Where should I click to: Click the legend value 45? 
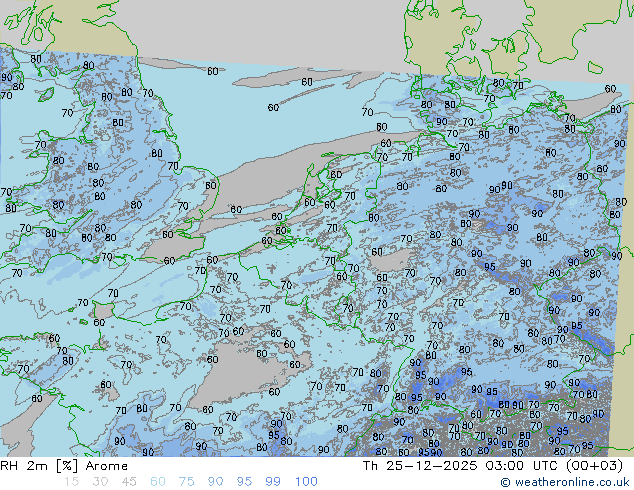click(129, 482)
